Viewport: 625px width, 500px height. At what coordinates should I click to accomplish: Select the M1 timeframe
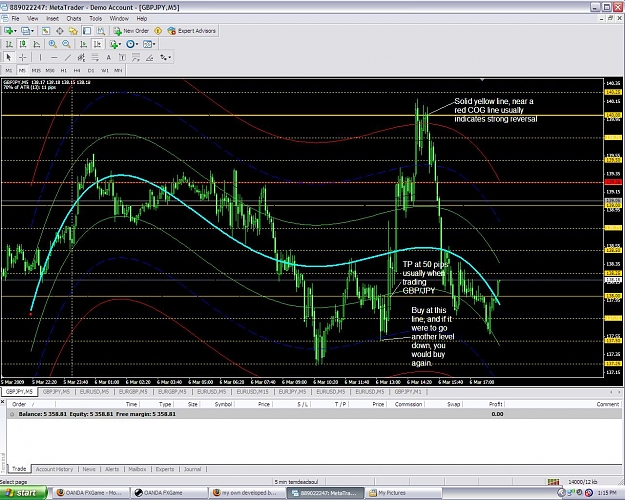[x=9, y=71]
